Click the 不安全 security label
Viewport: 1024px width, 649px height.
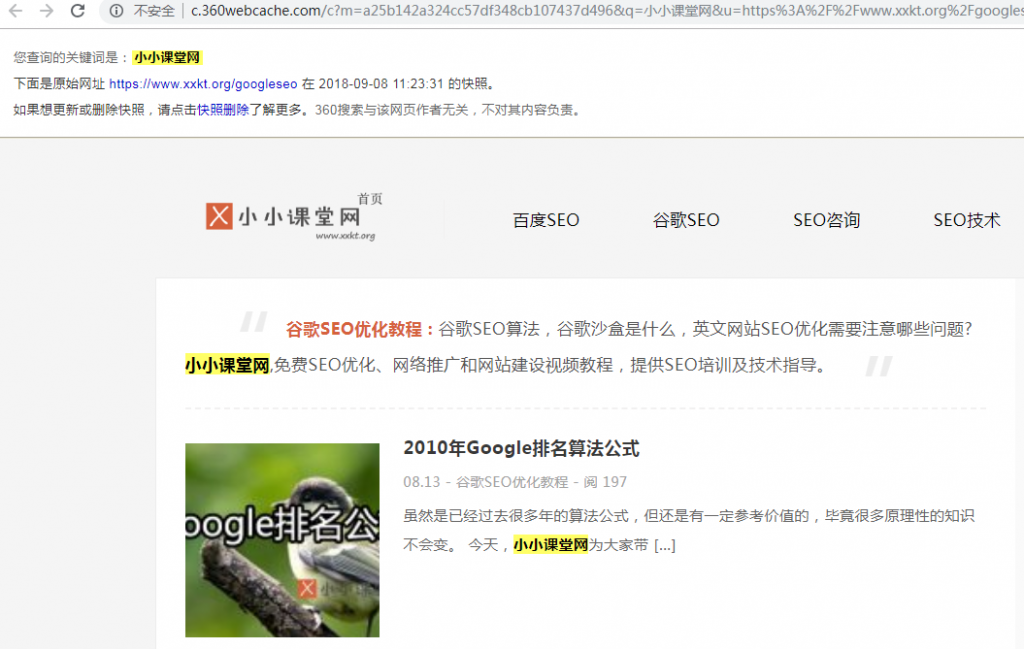(x=154, y=10)
